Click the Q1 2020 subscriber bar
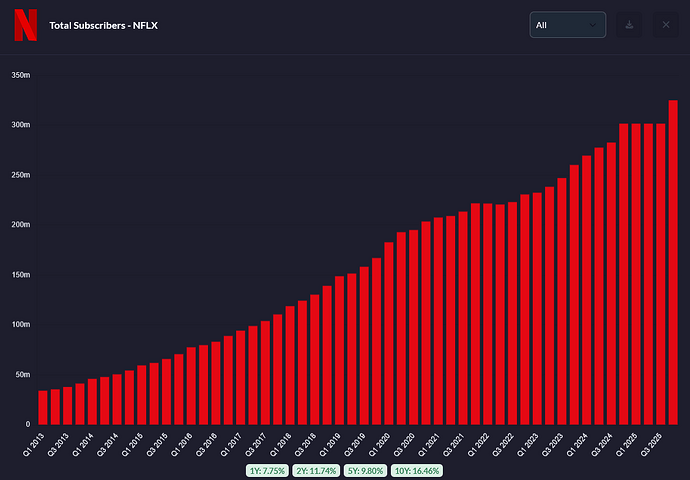The image size is (690, 480). pyautogui.click(x=389, y=333)
